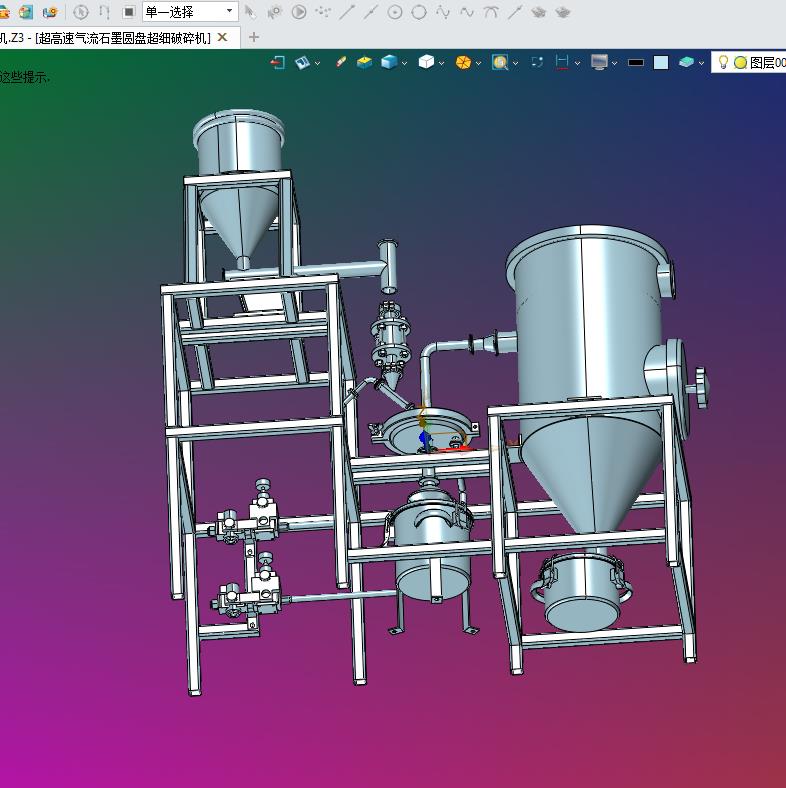Click the greyed compass pointer icon
Viewport: 786px width, 788px height.
pyautogui.click(x=81, y=12)
